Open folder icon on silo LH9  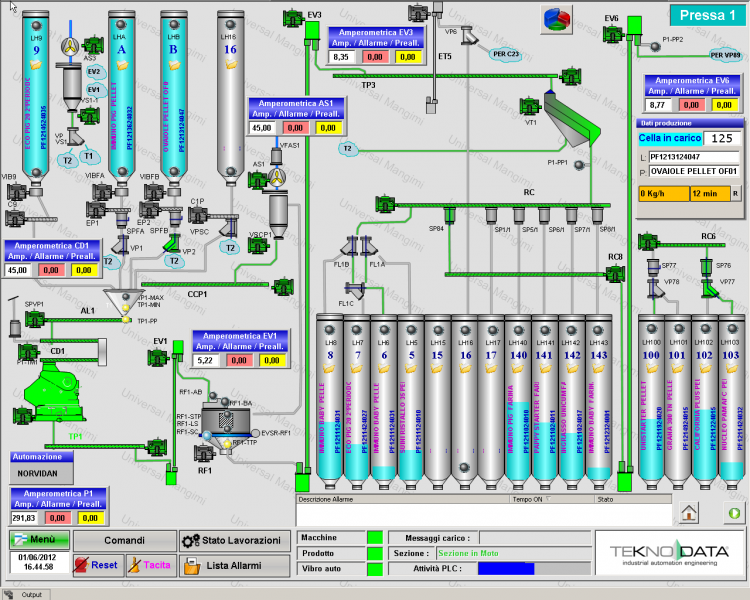[x=36, y=64]
